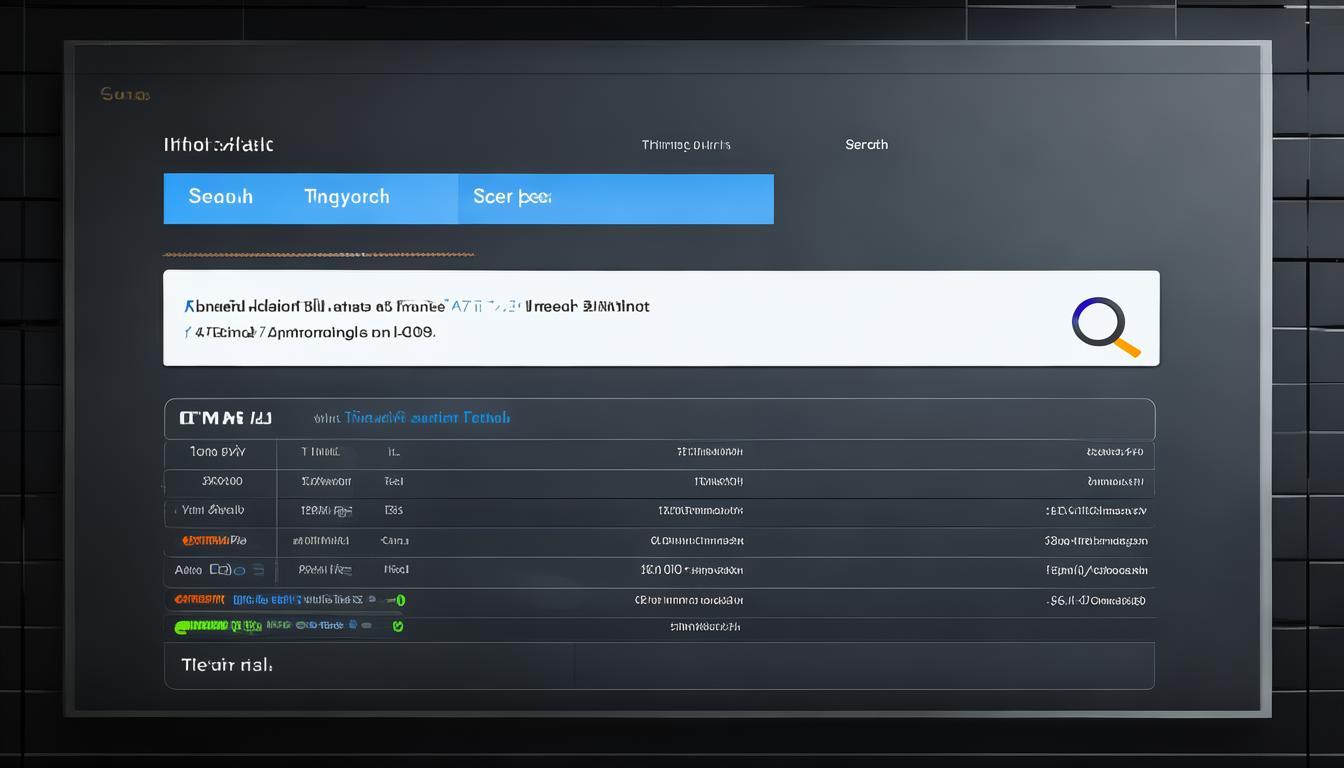This screenshot has width=1344, height=768.
Task: Open the Scer pea tab
Action: (512, 198)
